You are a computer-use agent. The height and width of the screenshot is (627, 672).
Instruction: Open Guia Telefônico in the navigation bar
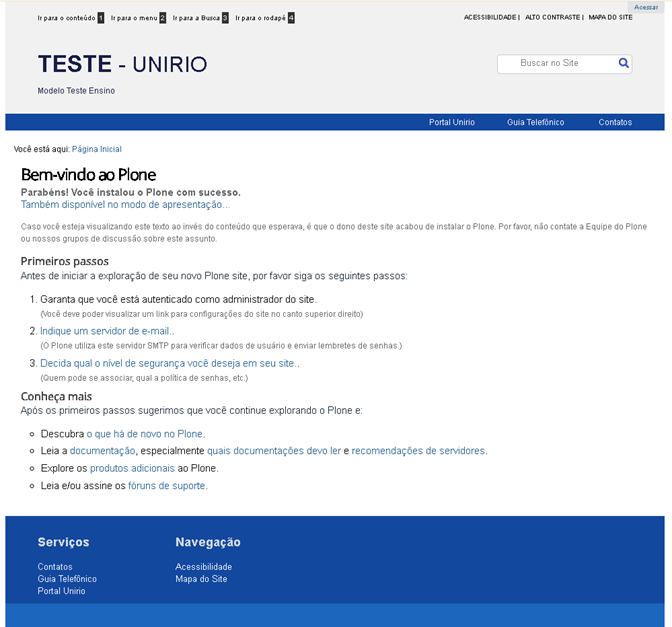535,122
